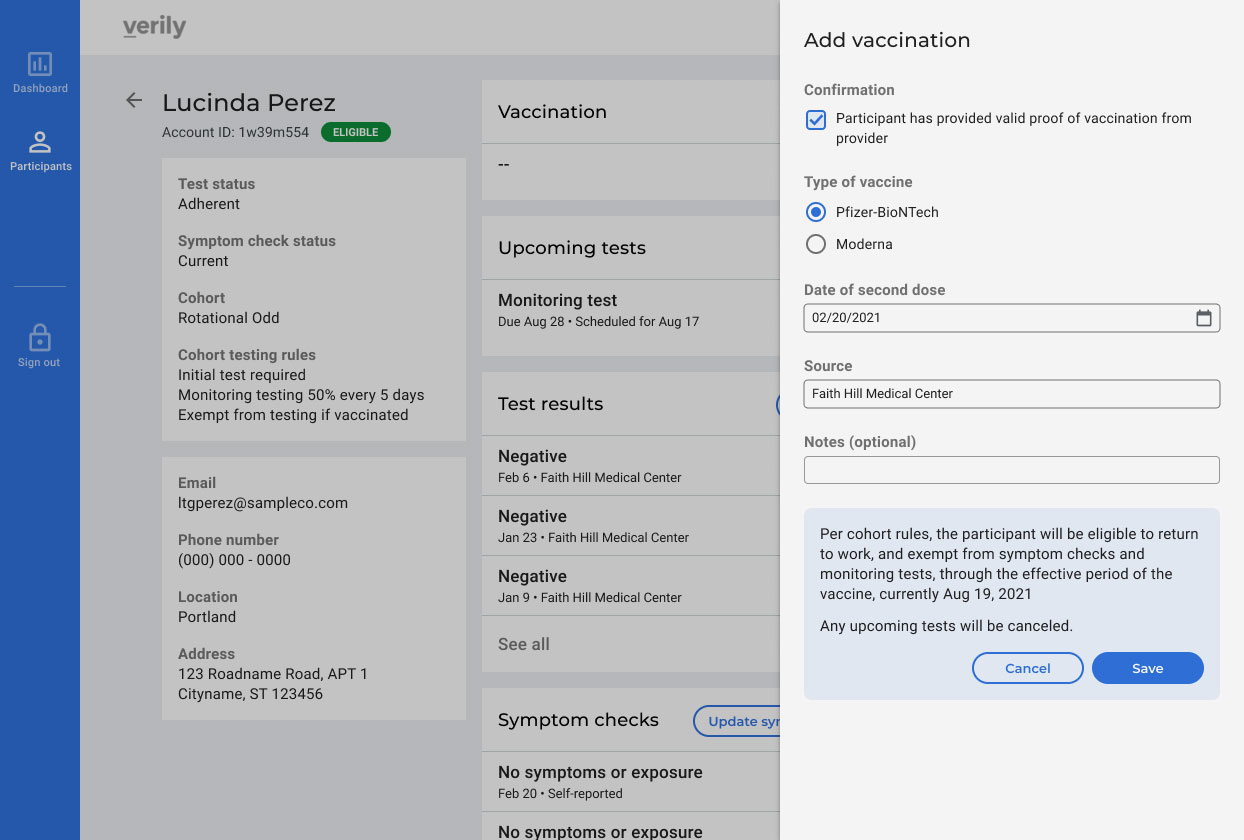Click Update symptoms button
The width and height of the screenshot is (1244, 840).
pos(737,721)
